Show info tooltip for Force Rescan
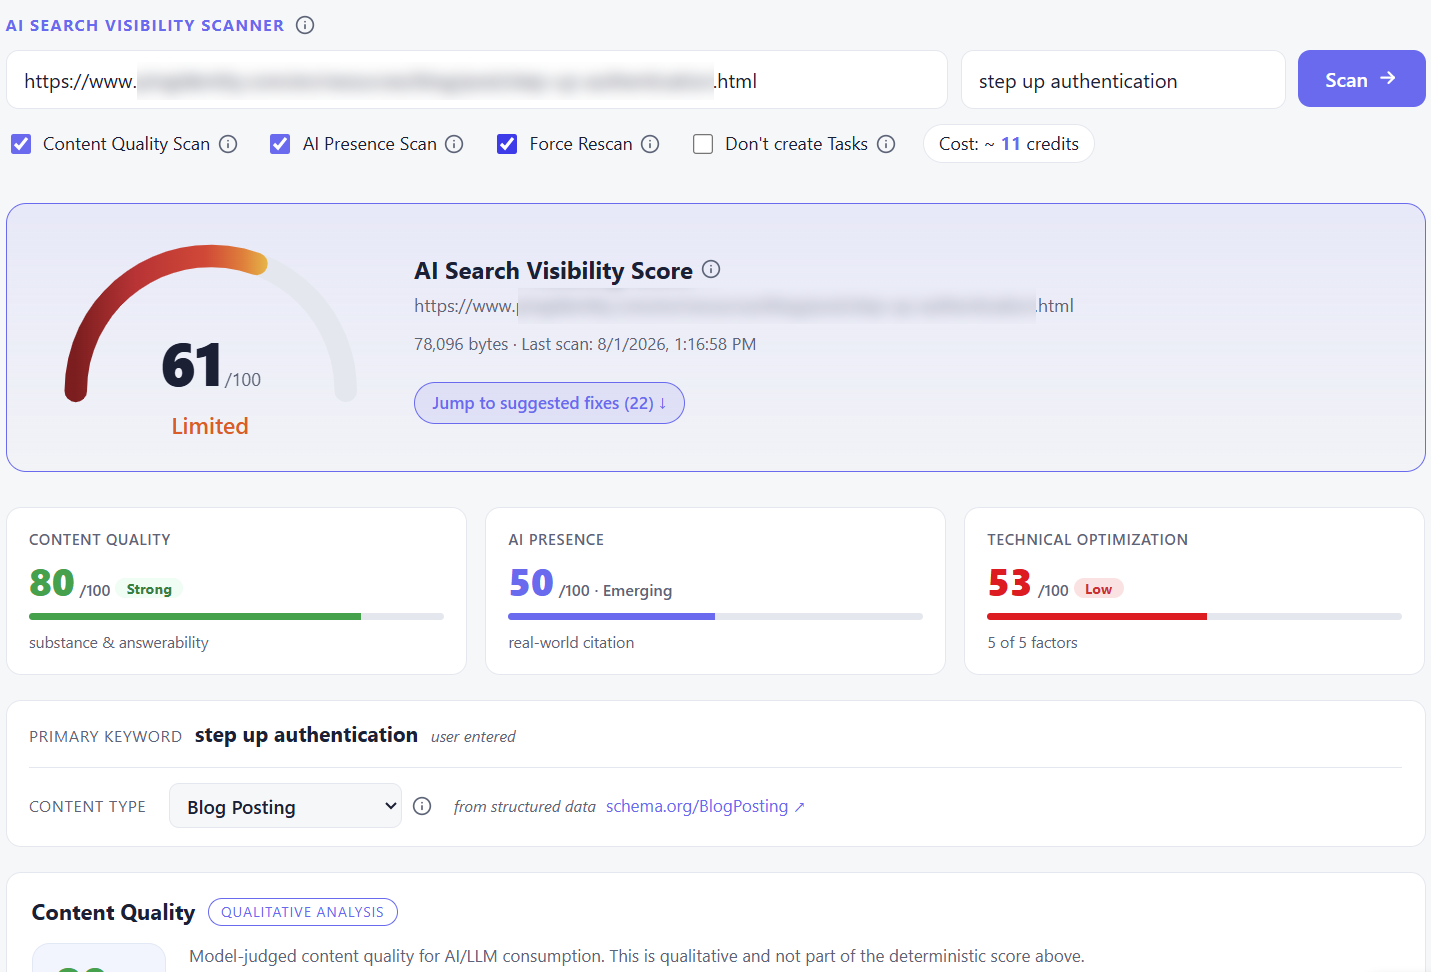 coord(650,144)
